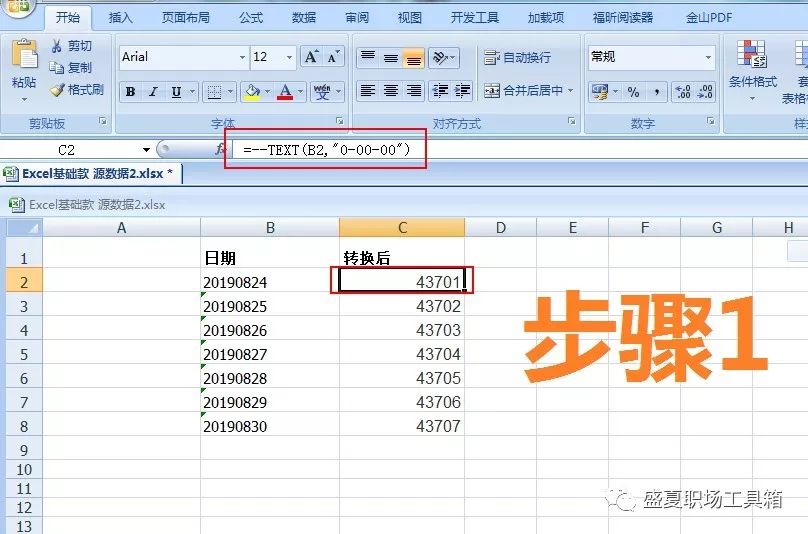Open the font size 12 dropdown
The image size is (808, 534).
tap(290, 57)
